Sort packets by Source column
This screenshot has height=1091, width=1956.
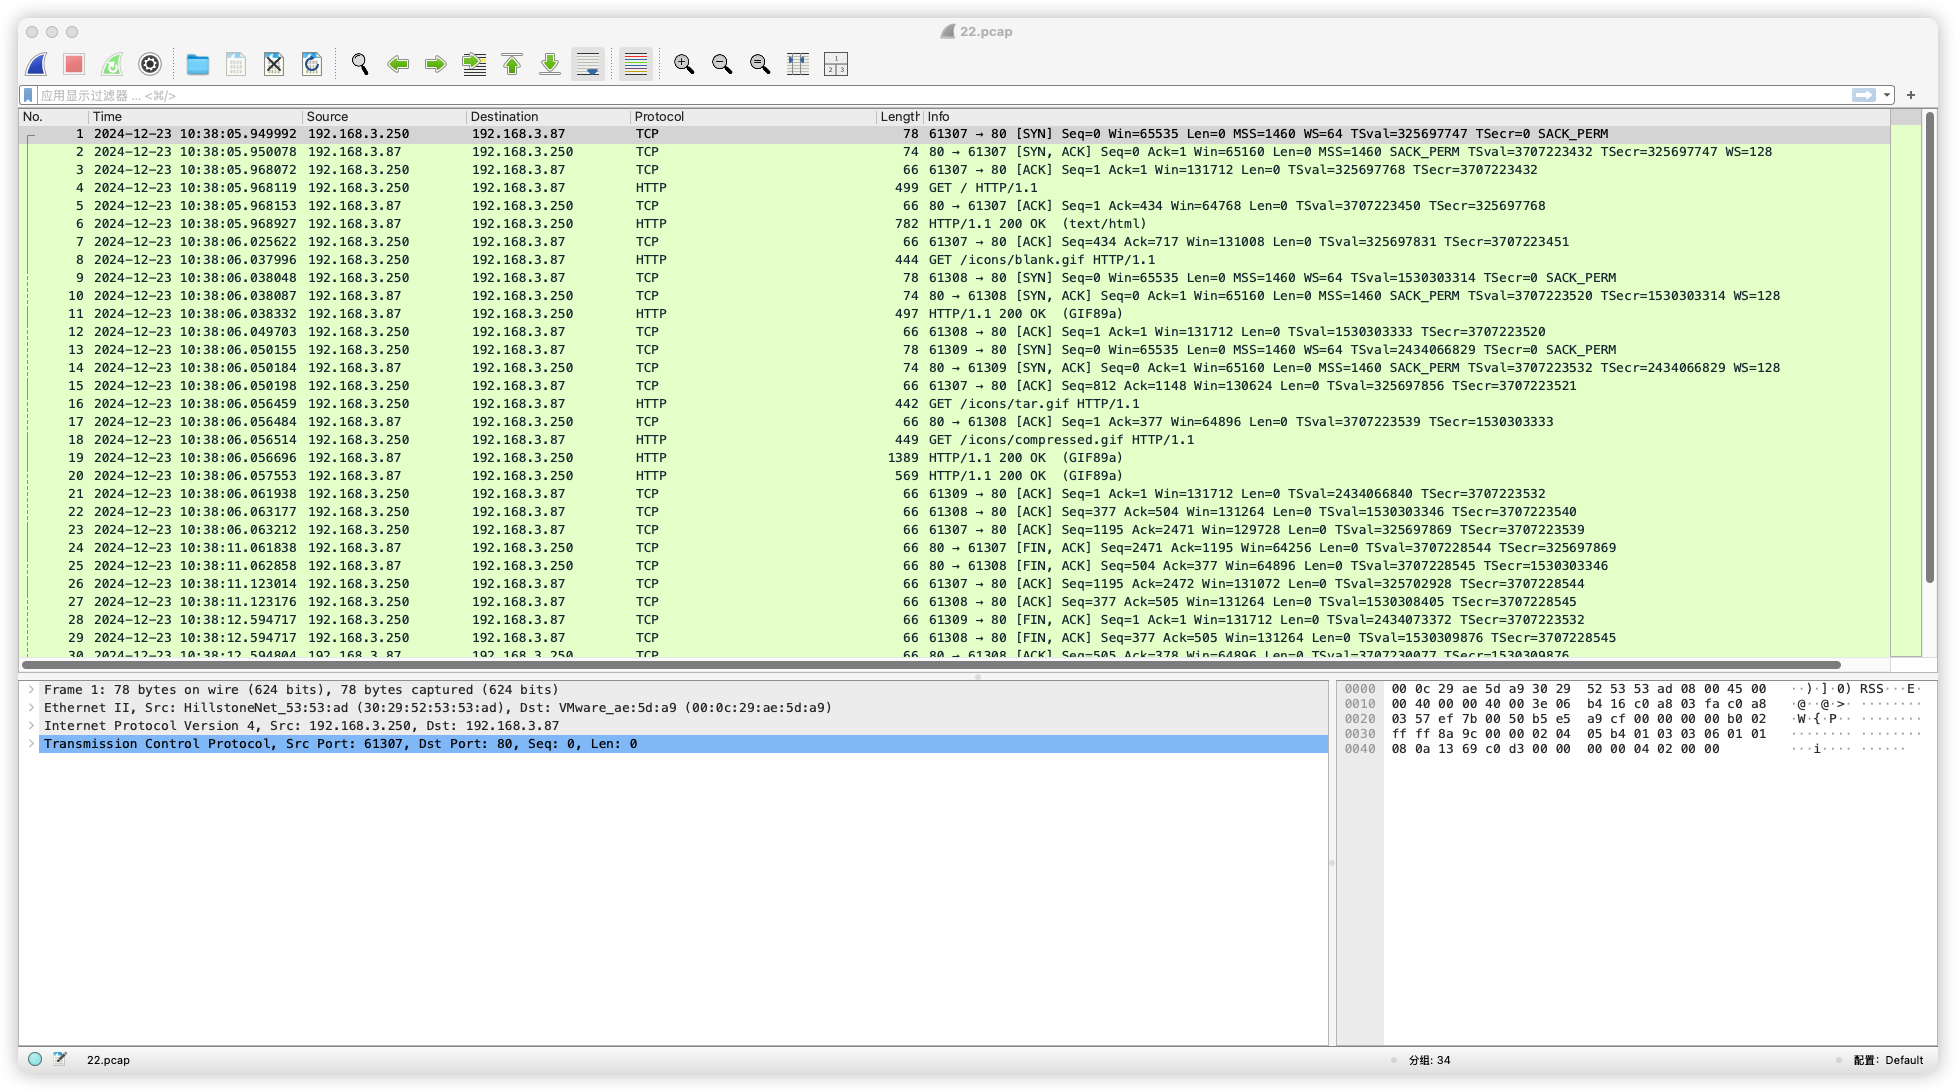point(385,116)
